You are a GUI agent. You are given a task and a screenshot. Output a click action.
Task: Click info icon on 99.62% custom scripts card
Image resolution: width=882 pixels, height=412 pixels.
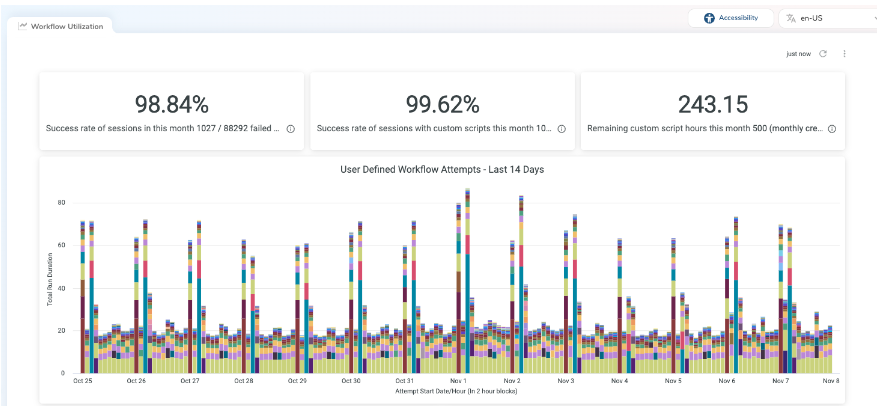click(x=562, y=129)
